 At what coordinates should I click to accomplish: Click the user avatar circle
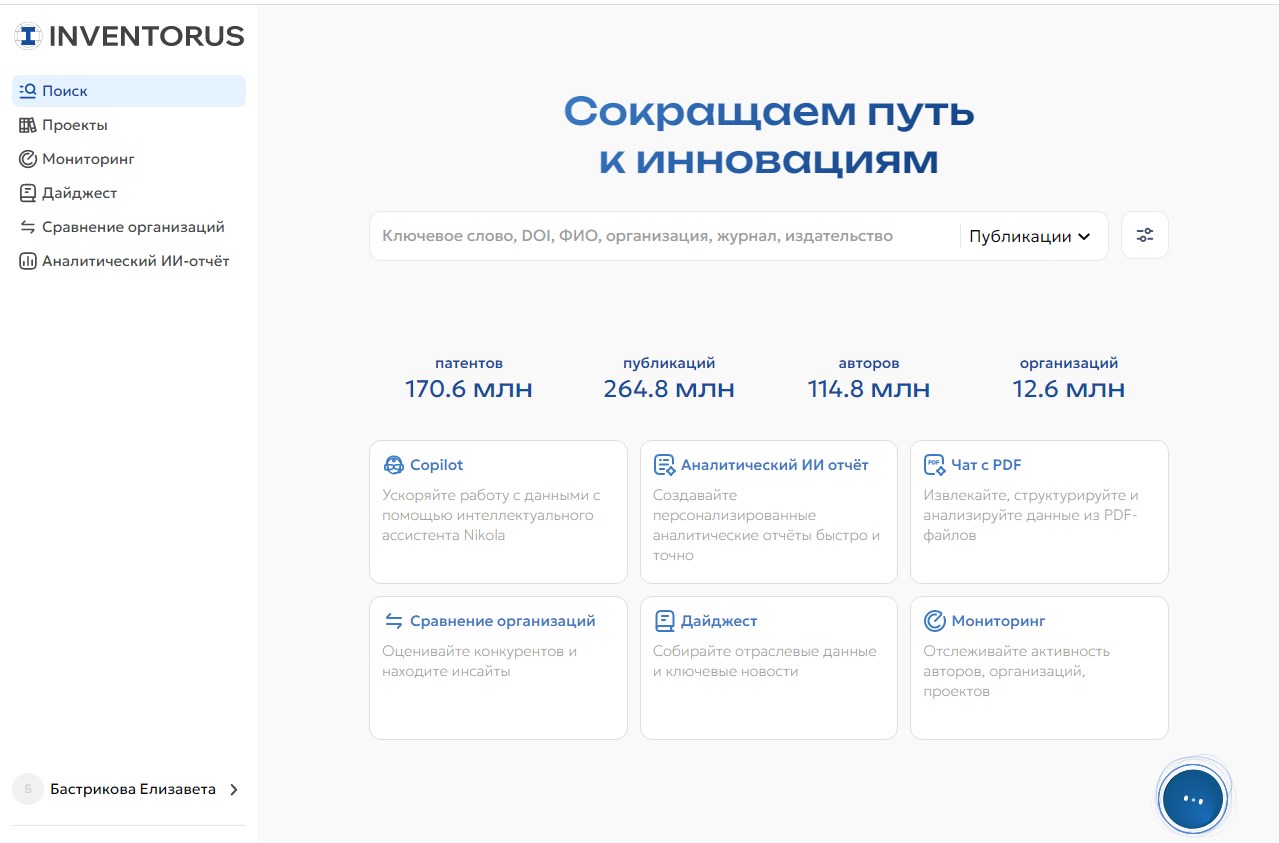[x=27, y=789]
